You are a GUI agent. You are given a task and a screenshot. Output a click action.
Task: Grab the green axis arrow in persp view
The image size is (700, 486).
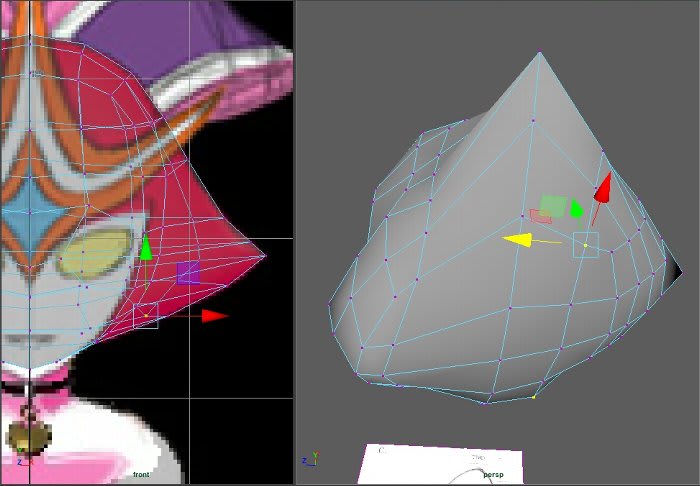[x=577, y=208]
